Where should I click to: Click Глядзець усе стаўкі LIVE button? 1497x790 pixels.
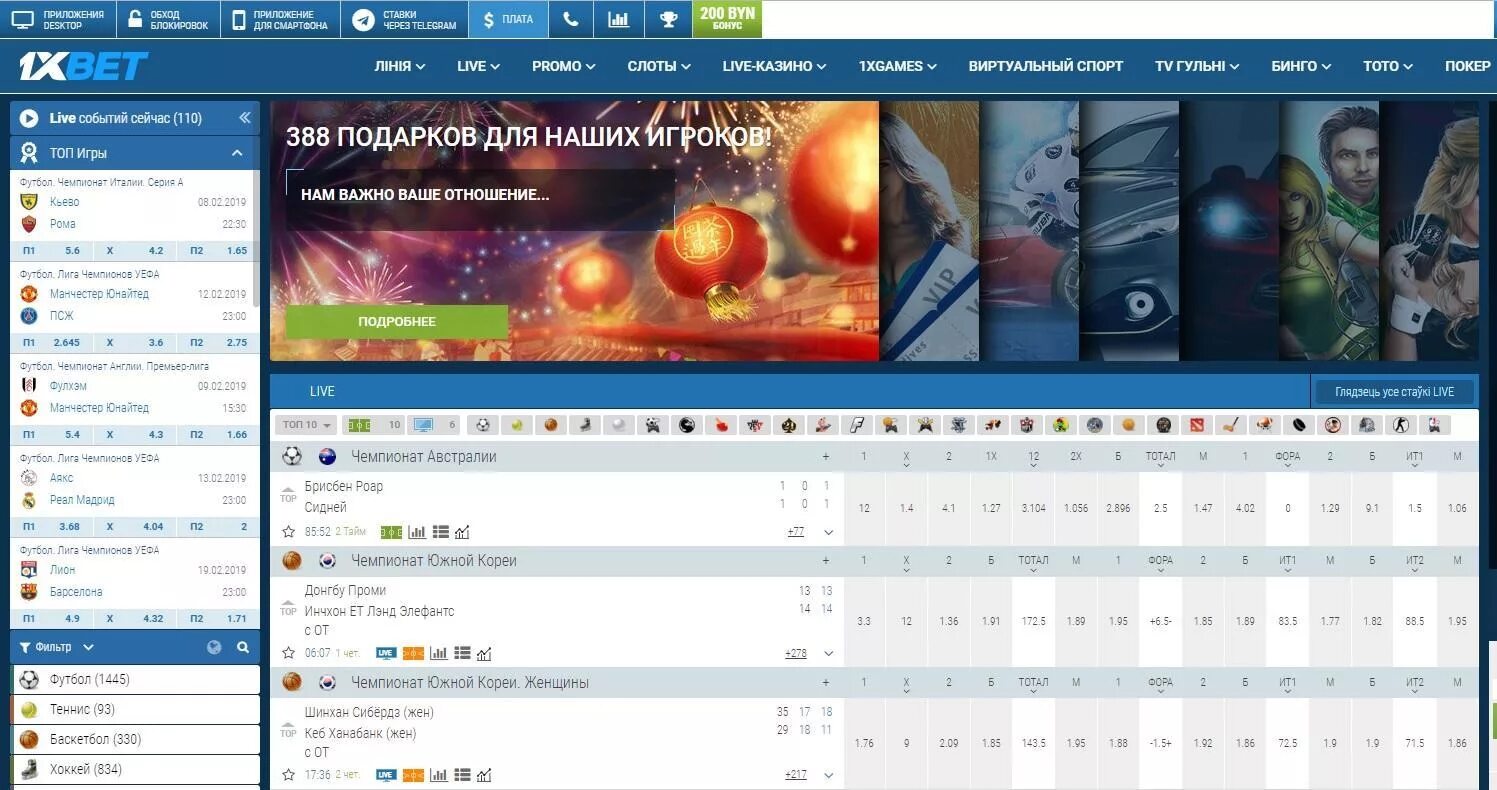coord(1394,392)
